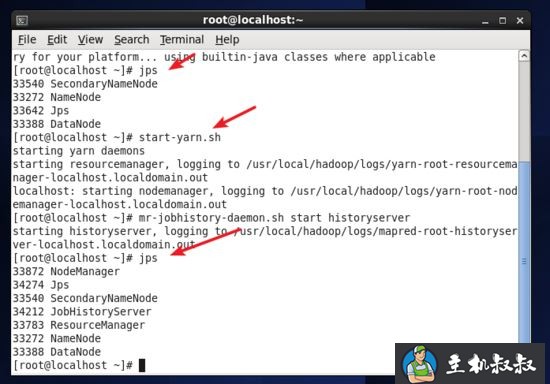The width and height of the screenshot is (550, 384).
Task: Open the Terminal menu
Action: click(x=182, y=40)
